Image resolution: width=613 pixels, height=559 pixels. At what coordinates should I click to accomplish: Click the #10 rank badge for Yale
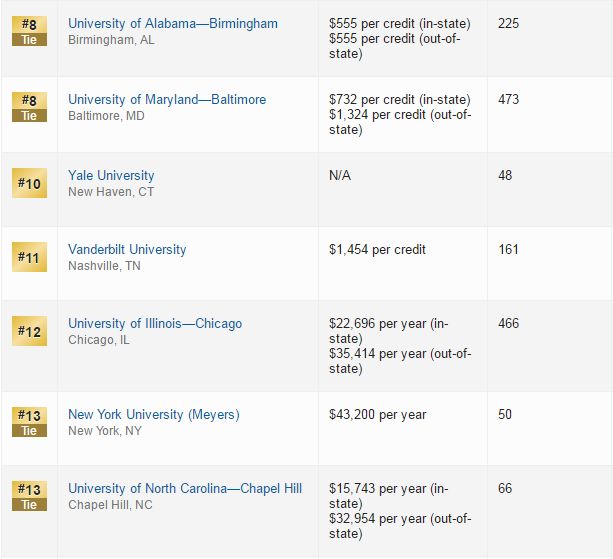(29, 183)
